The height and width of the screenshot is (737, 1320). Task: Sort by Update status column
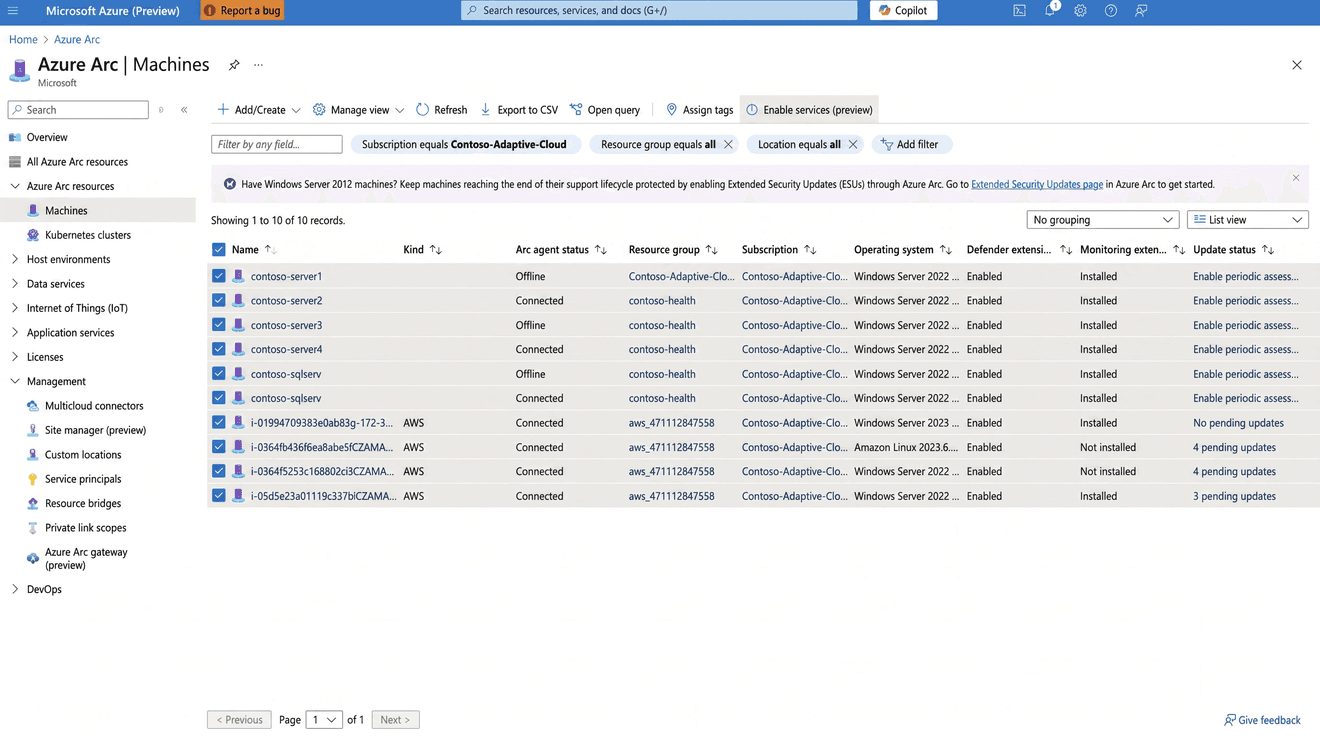coord(1268,250)
